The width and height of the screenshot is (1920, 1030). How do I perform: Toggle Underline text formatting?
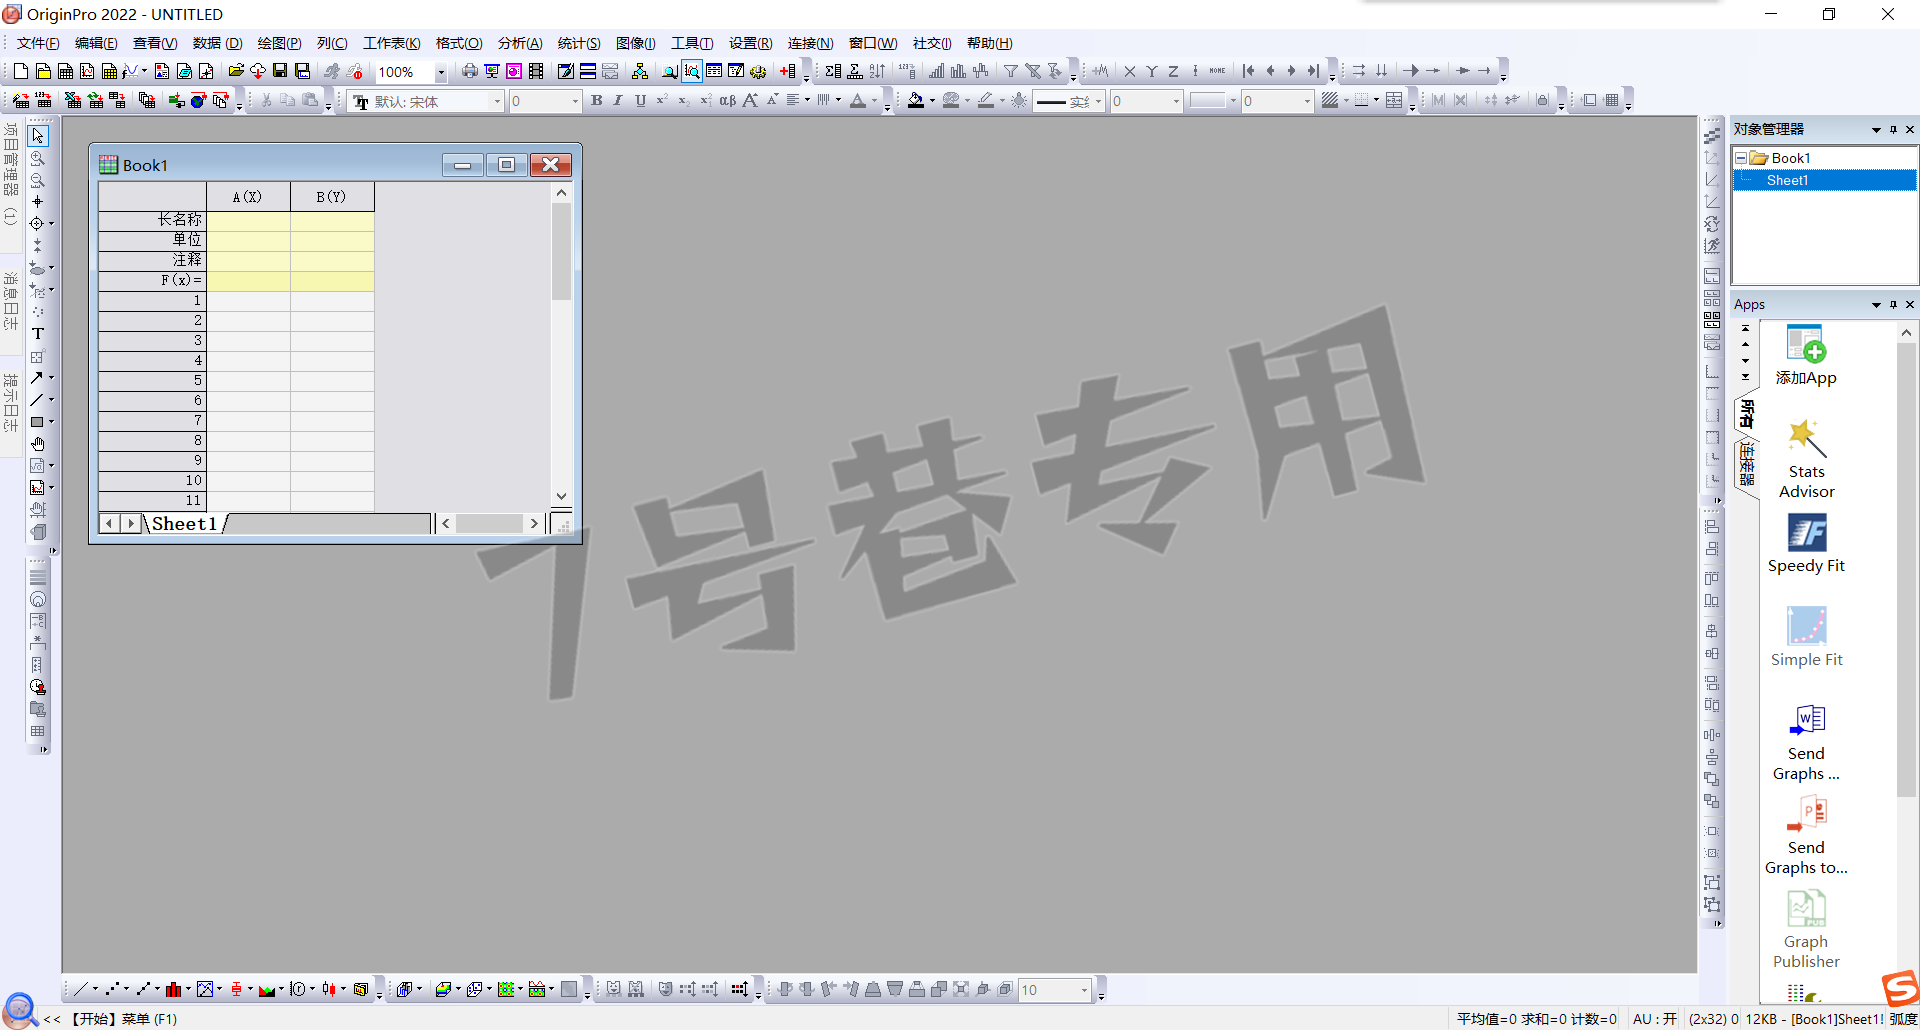(640, 100)
